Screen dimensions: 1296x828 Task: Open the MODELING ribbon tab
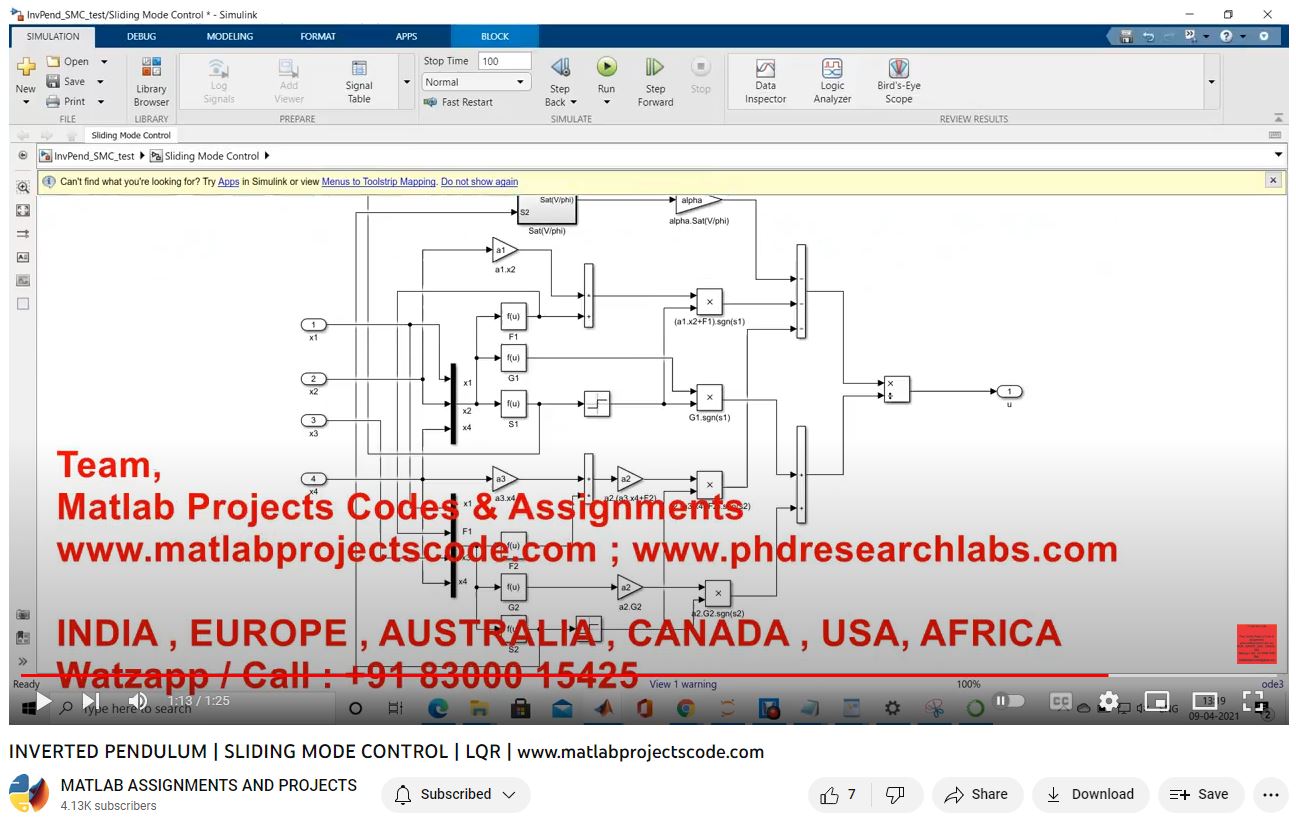coord(230,36)
